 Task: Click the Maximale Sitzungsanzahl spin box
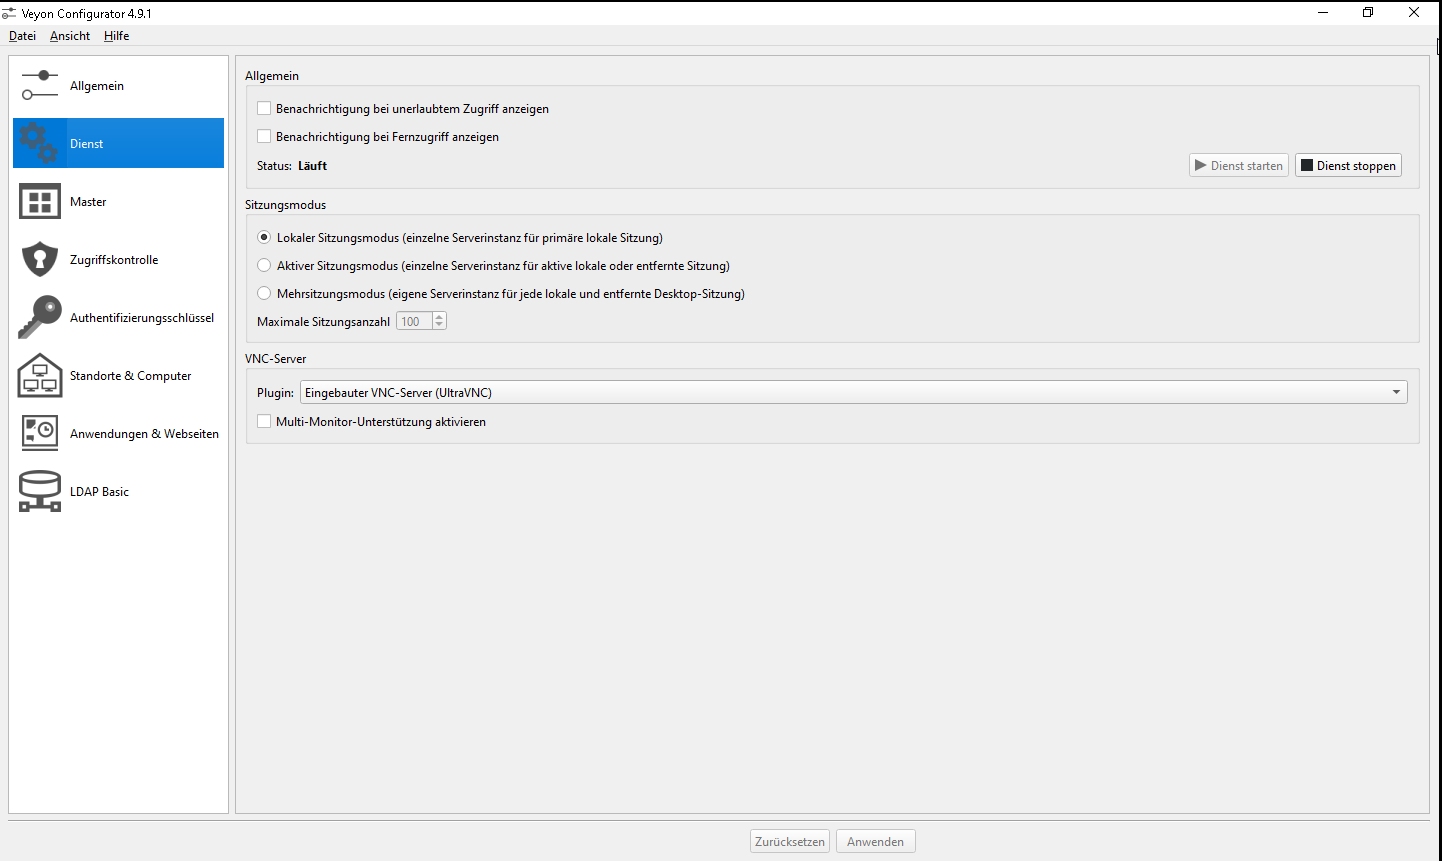point(414,322)
